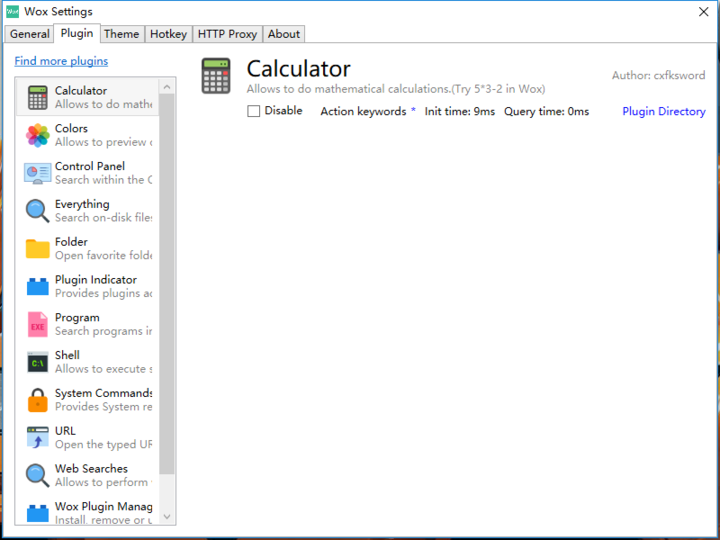This screenshot has width=720, height=540.
Task: Open the Theme tab
Action: 122,34
